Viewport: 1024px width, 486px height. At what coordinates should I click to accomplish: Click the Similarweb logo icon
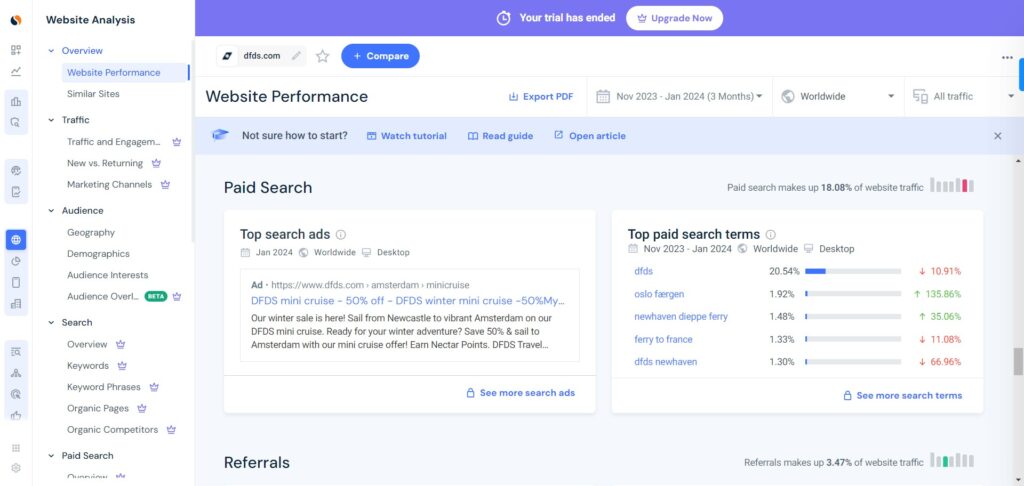tap(16, 20)
